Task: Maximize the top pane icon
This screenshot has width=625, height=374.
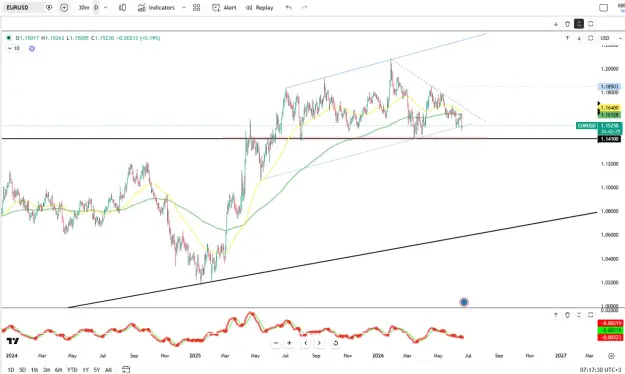Action: 590,24
